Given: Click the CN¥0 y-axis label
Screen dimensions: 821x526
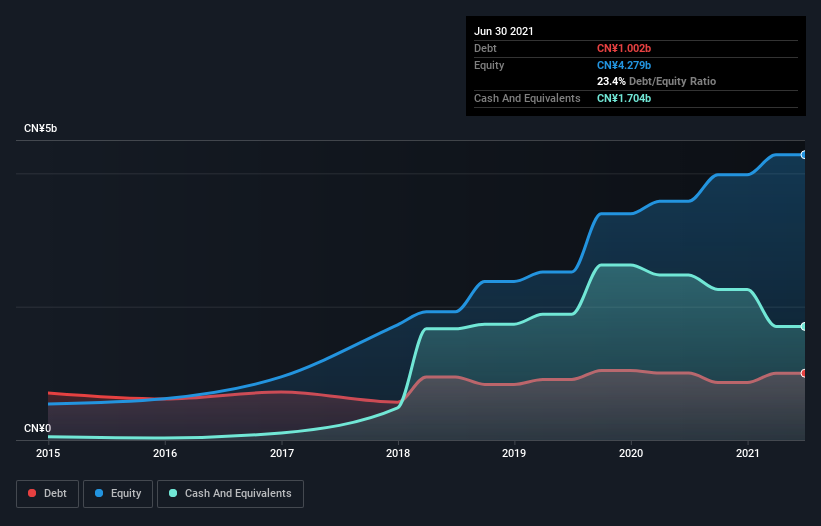Looking at the screenshot, I should 37,428.
